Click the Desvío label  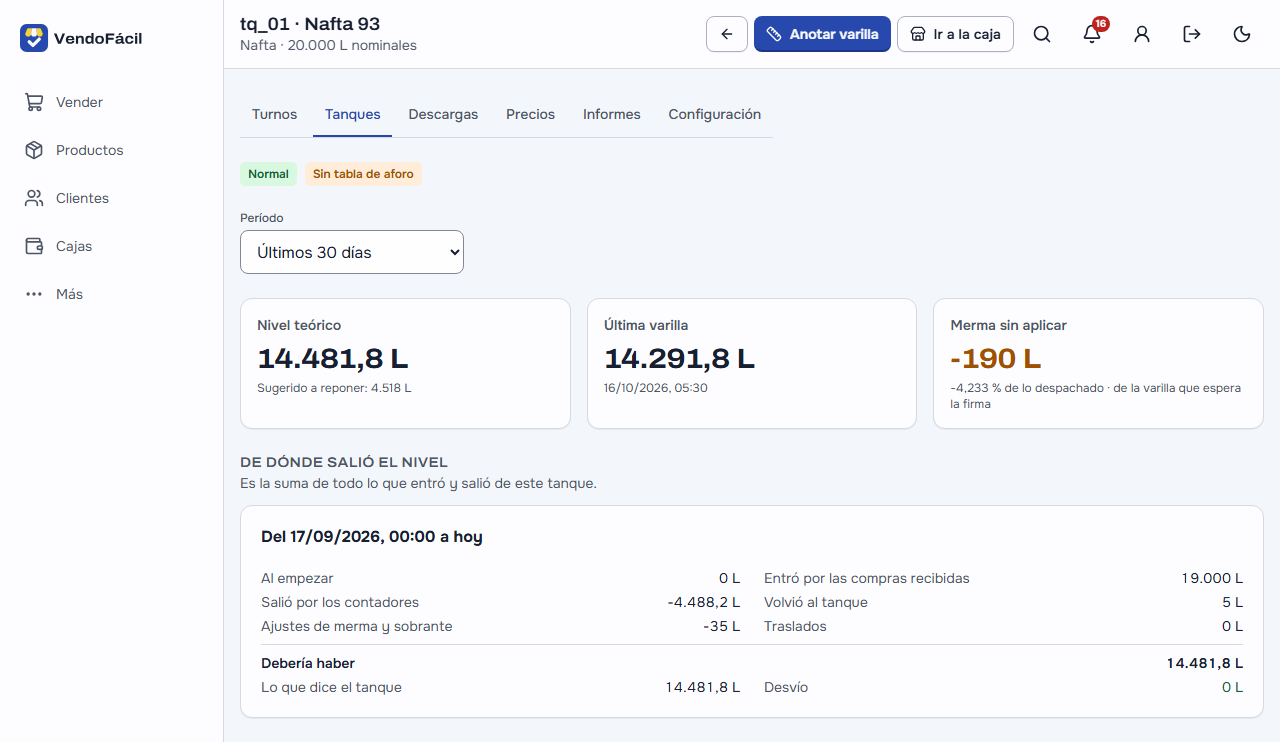(x=786, y=687)
